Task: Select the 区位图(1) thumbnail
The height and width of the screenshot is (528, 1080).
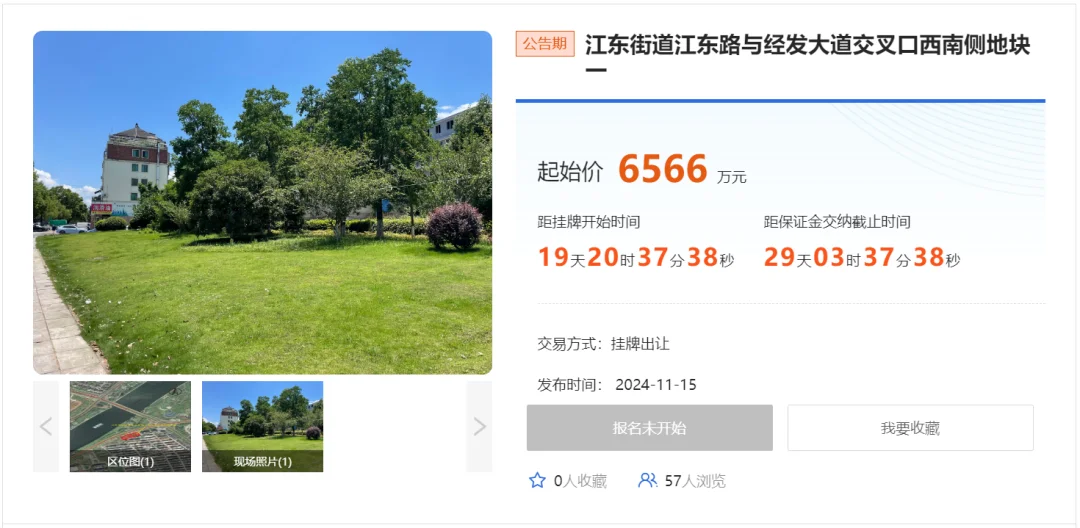Action: tap(130, 427)
